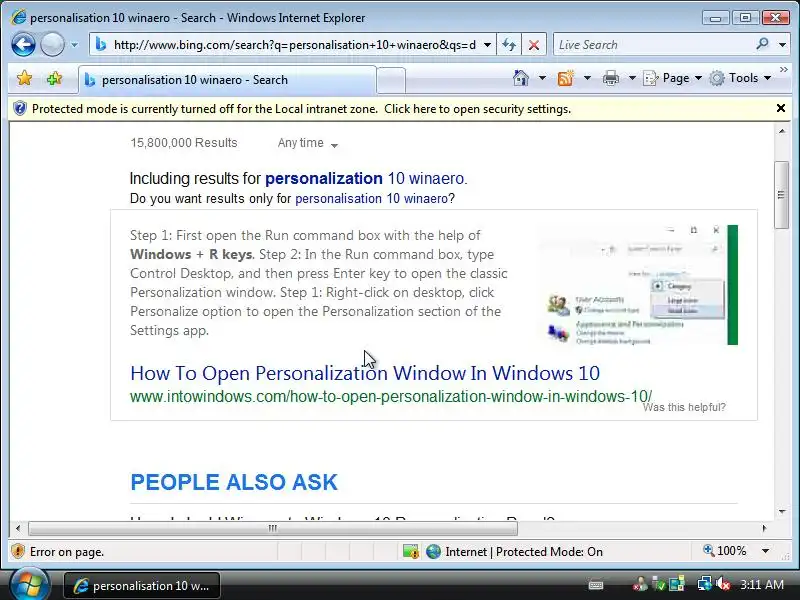Click the horizontal scrollbar left arrow

(x=18, y=528)
